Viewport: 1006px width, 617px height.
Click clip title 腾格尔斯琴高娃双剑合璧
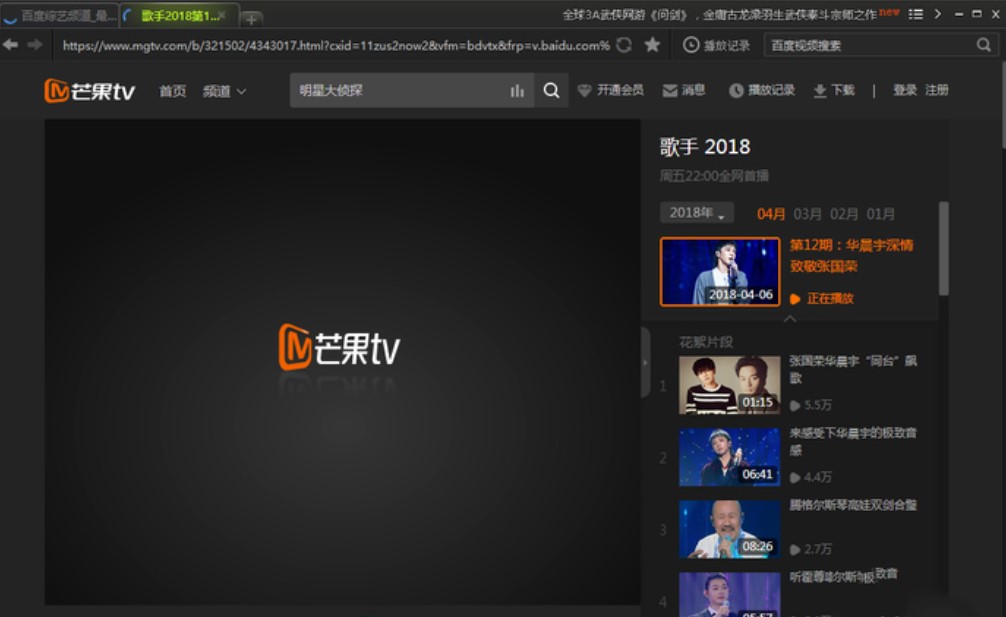click(x=853, y=505)
